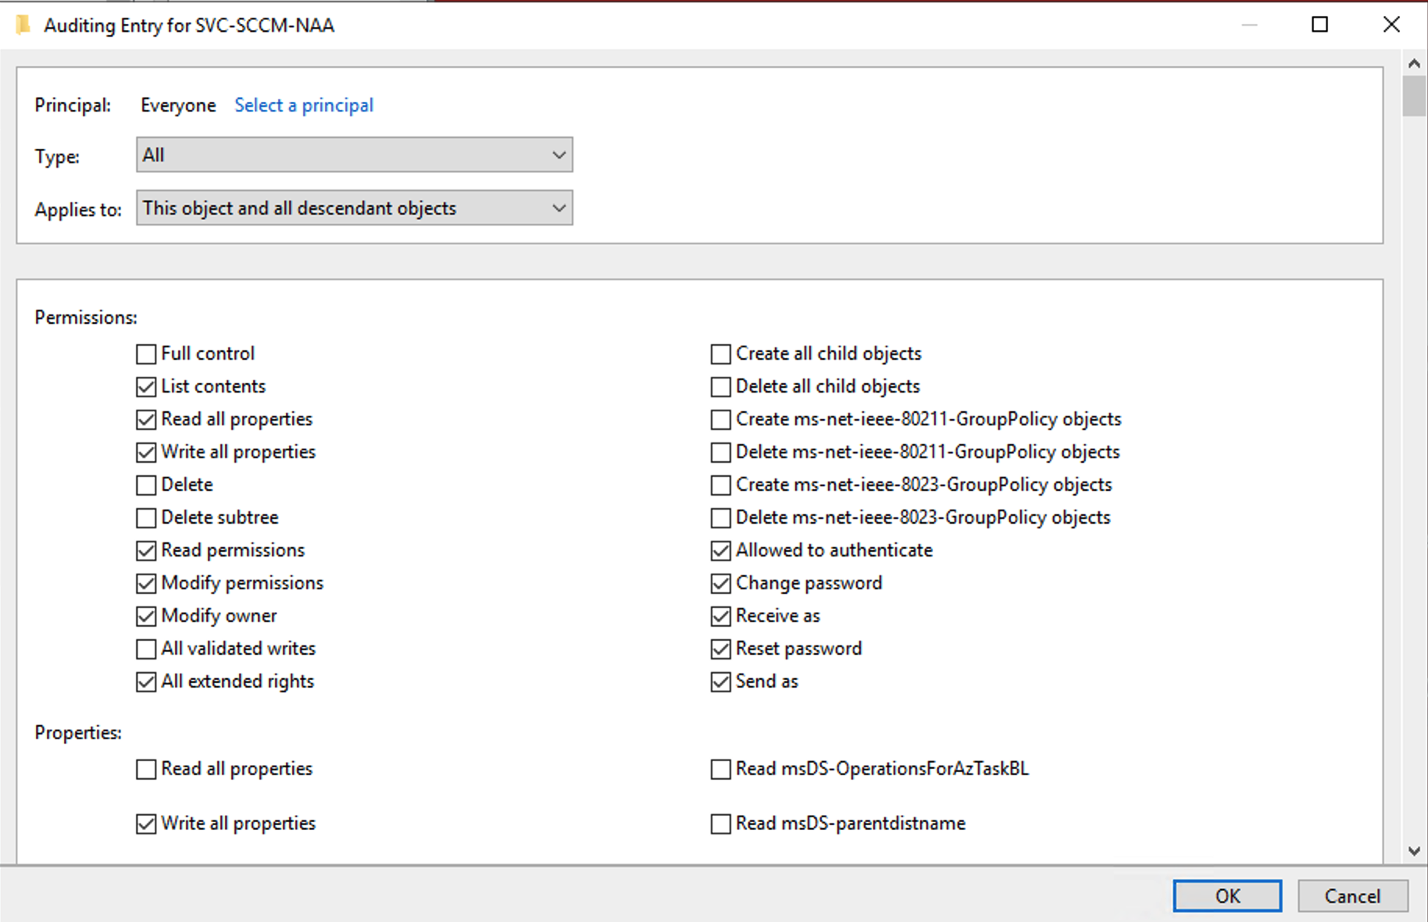Check Create ms-net-ieee-80211-GroupPolicy objects
Image resolution: width=1428 pixels, height=922 pixels.
[720, 419]
